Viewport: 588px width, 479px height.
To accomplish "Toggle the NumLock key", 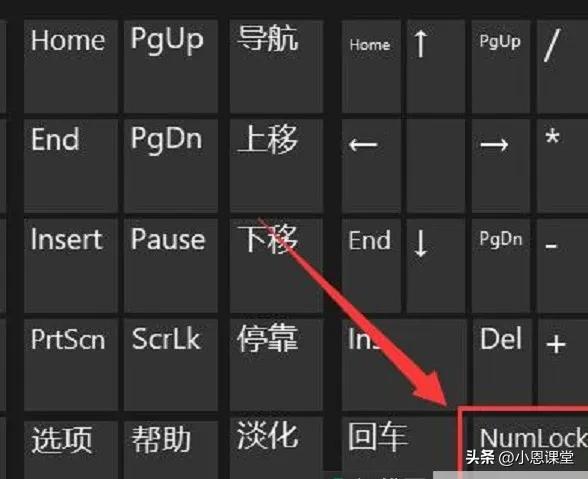I will [524, 444].
